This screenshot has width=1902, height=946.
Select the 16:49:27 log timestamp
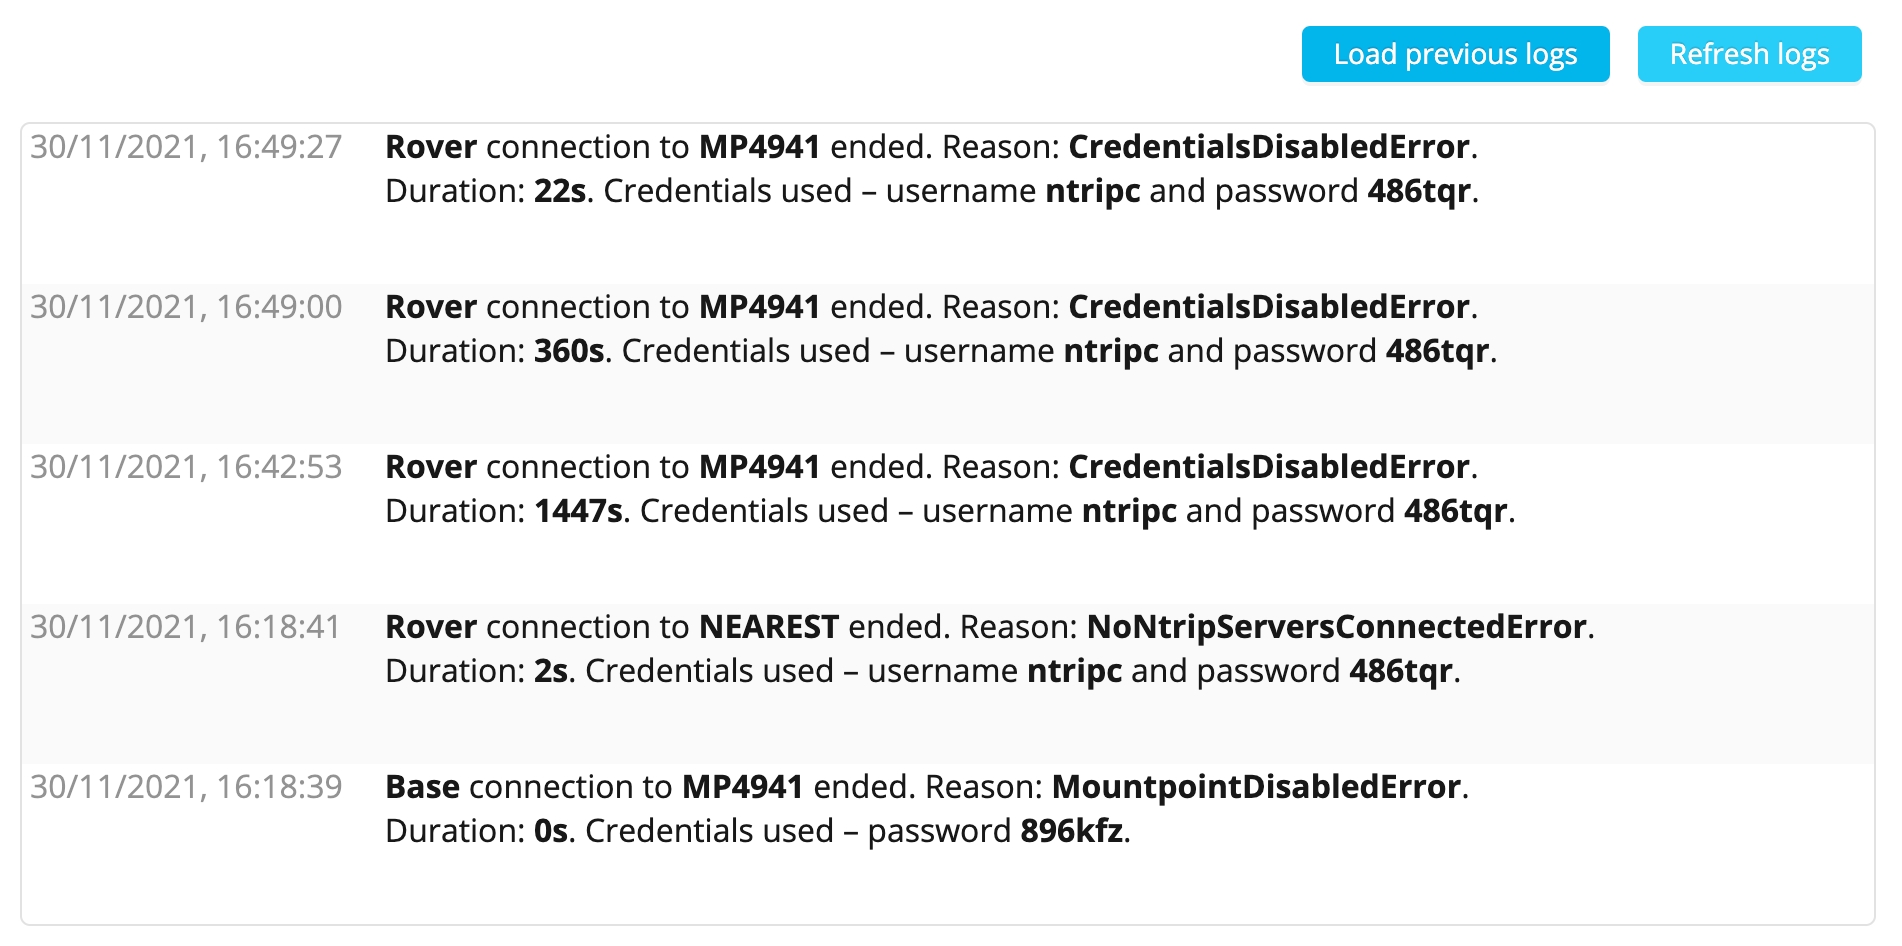186,147
